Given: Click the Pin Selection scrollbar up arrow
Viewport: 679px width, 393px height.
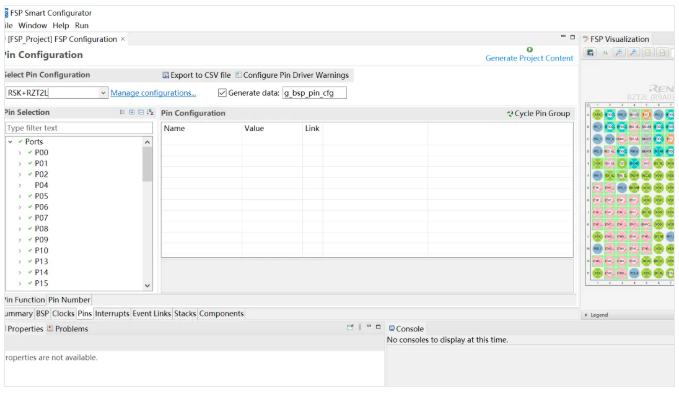Looking at the screenshot, I should [x=147, y=142].
